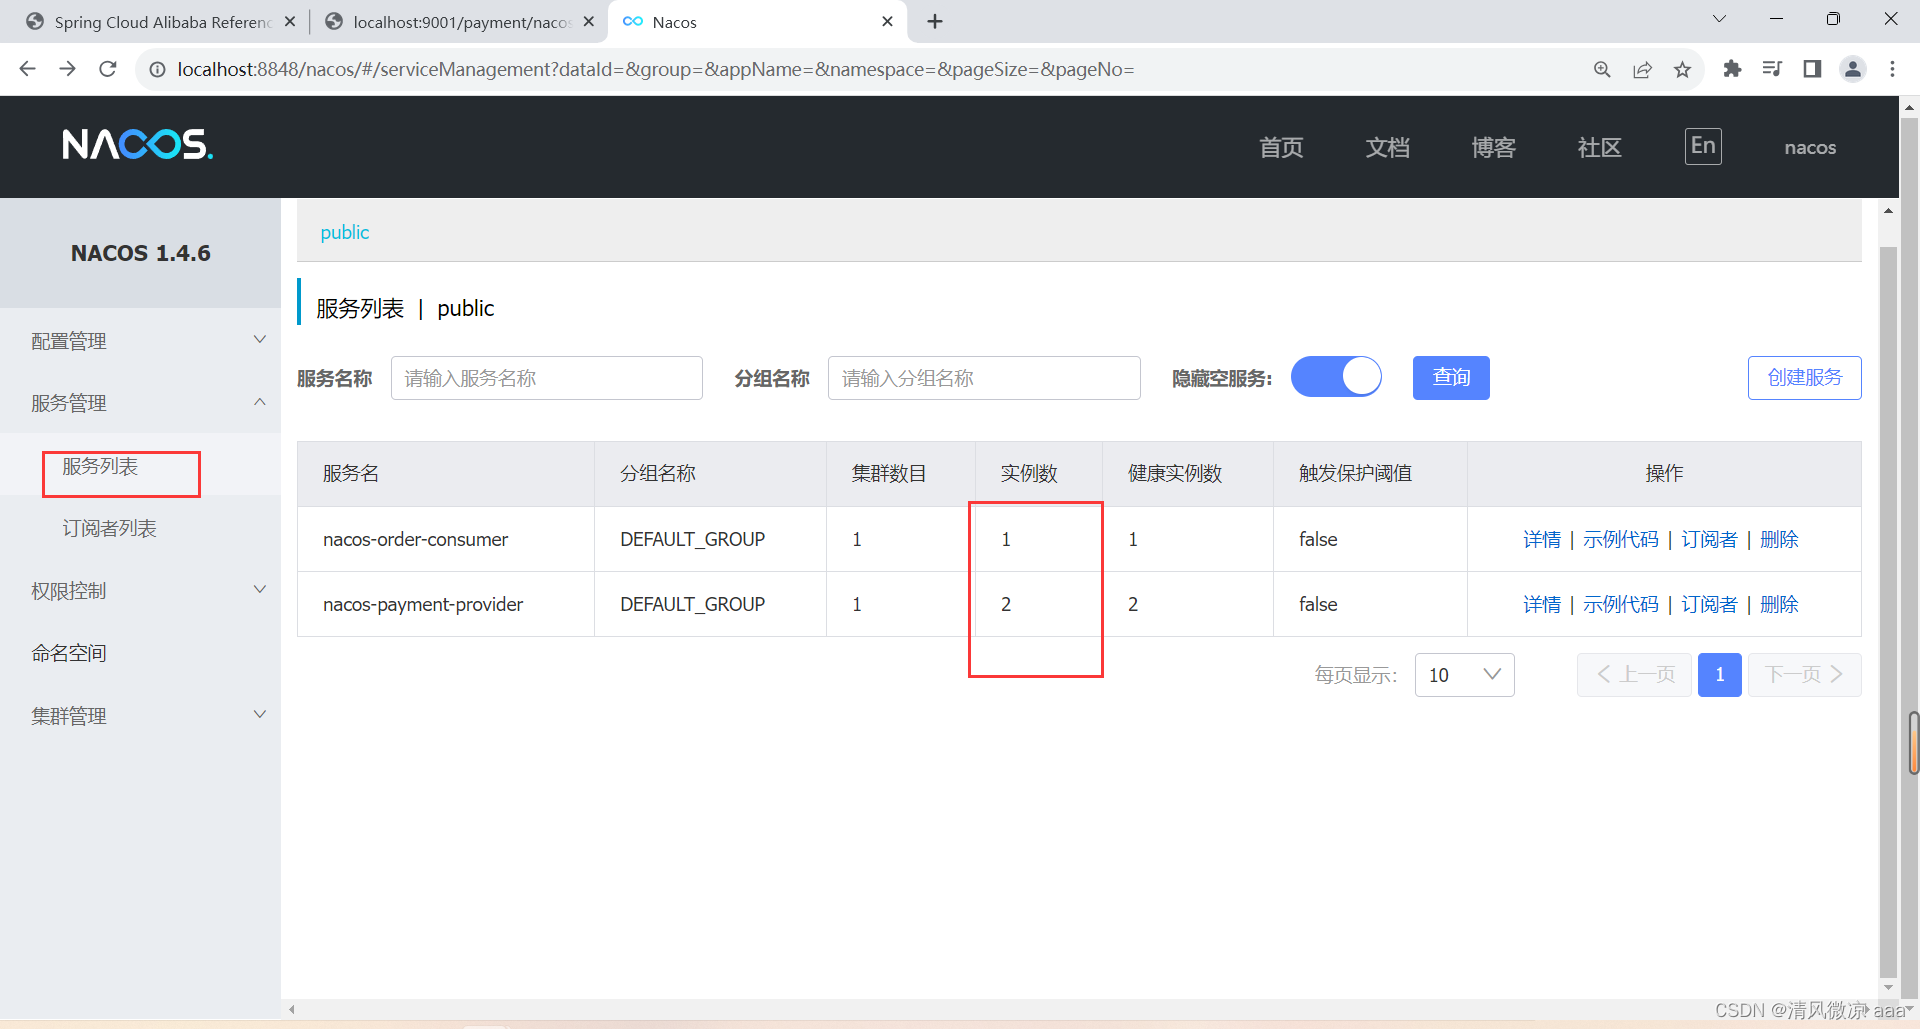Open the nacos user menu in header
Viewport: 1920px width, 1029px height.
(x=1810, y=147)
